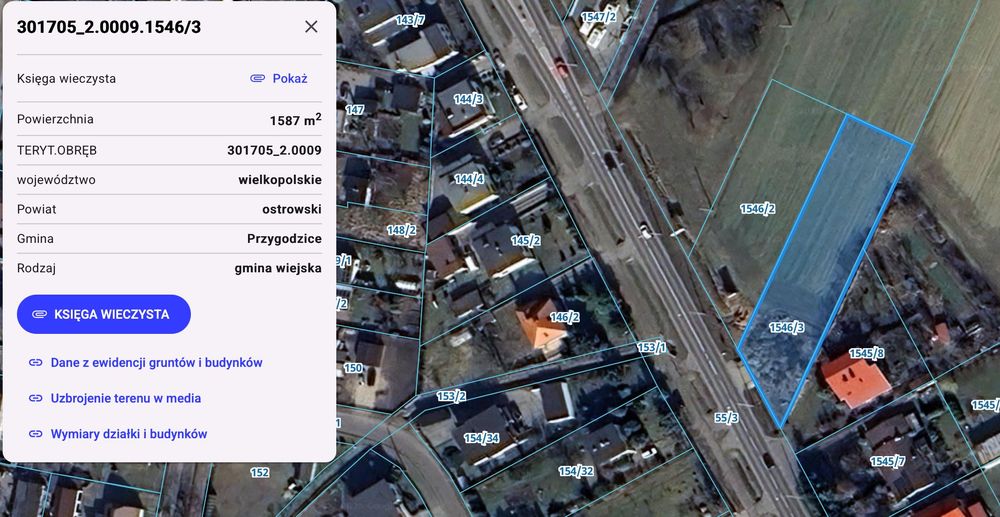Select parcel 153/2 label
The width and height of the screenshot is (1000, 517).
tap(451, 396)
